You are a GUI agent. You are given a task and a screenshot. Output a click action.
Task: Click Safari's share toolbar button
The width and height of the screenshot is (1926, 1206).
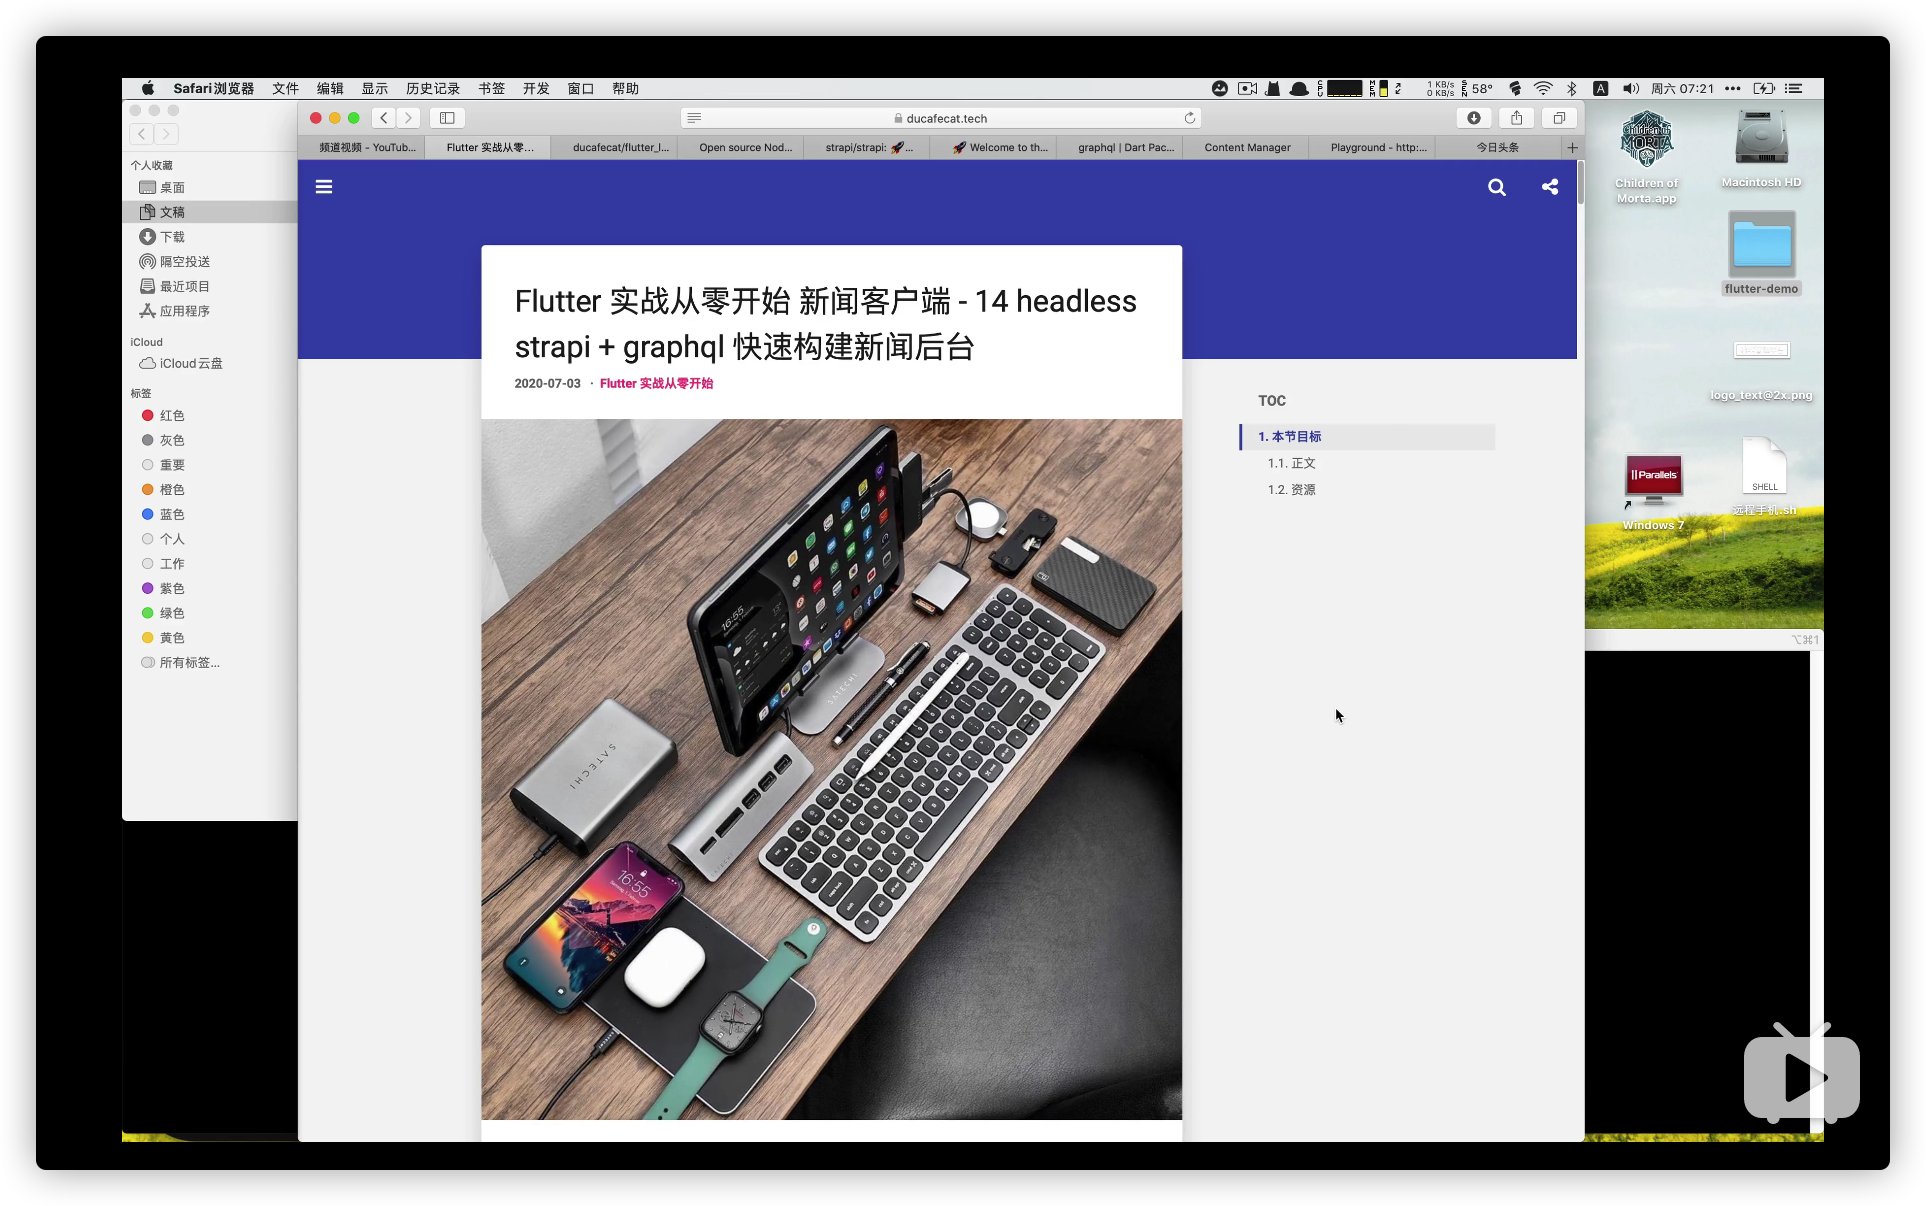1516,118
